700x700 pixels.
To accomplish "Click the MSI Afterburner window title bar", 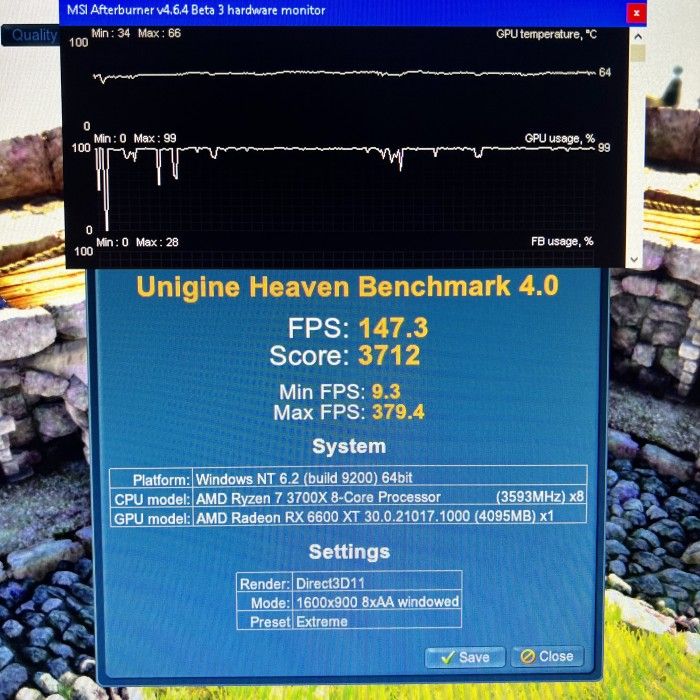I will pyautogui.click(x=342, y=11).
